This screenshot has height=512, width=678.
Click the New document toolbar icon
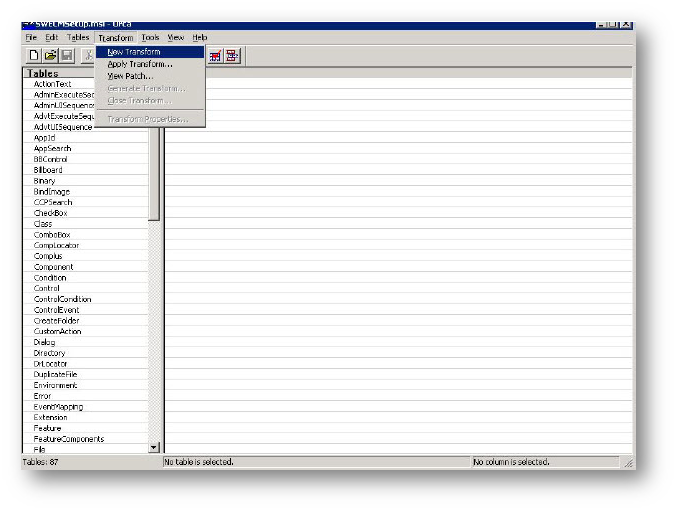point(33,57)
